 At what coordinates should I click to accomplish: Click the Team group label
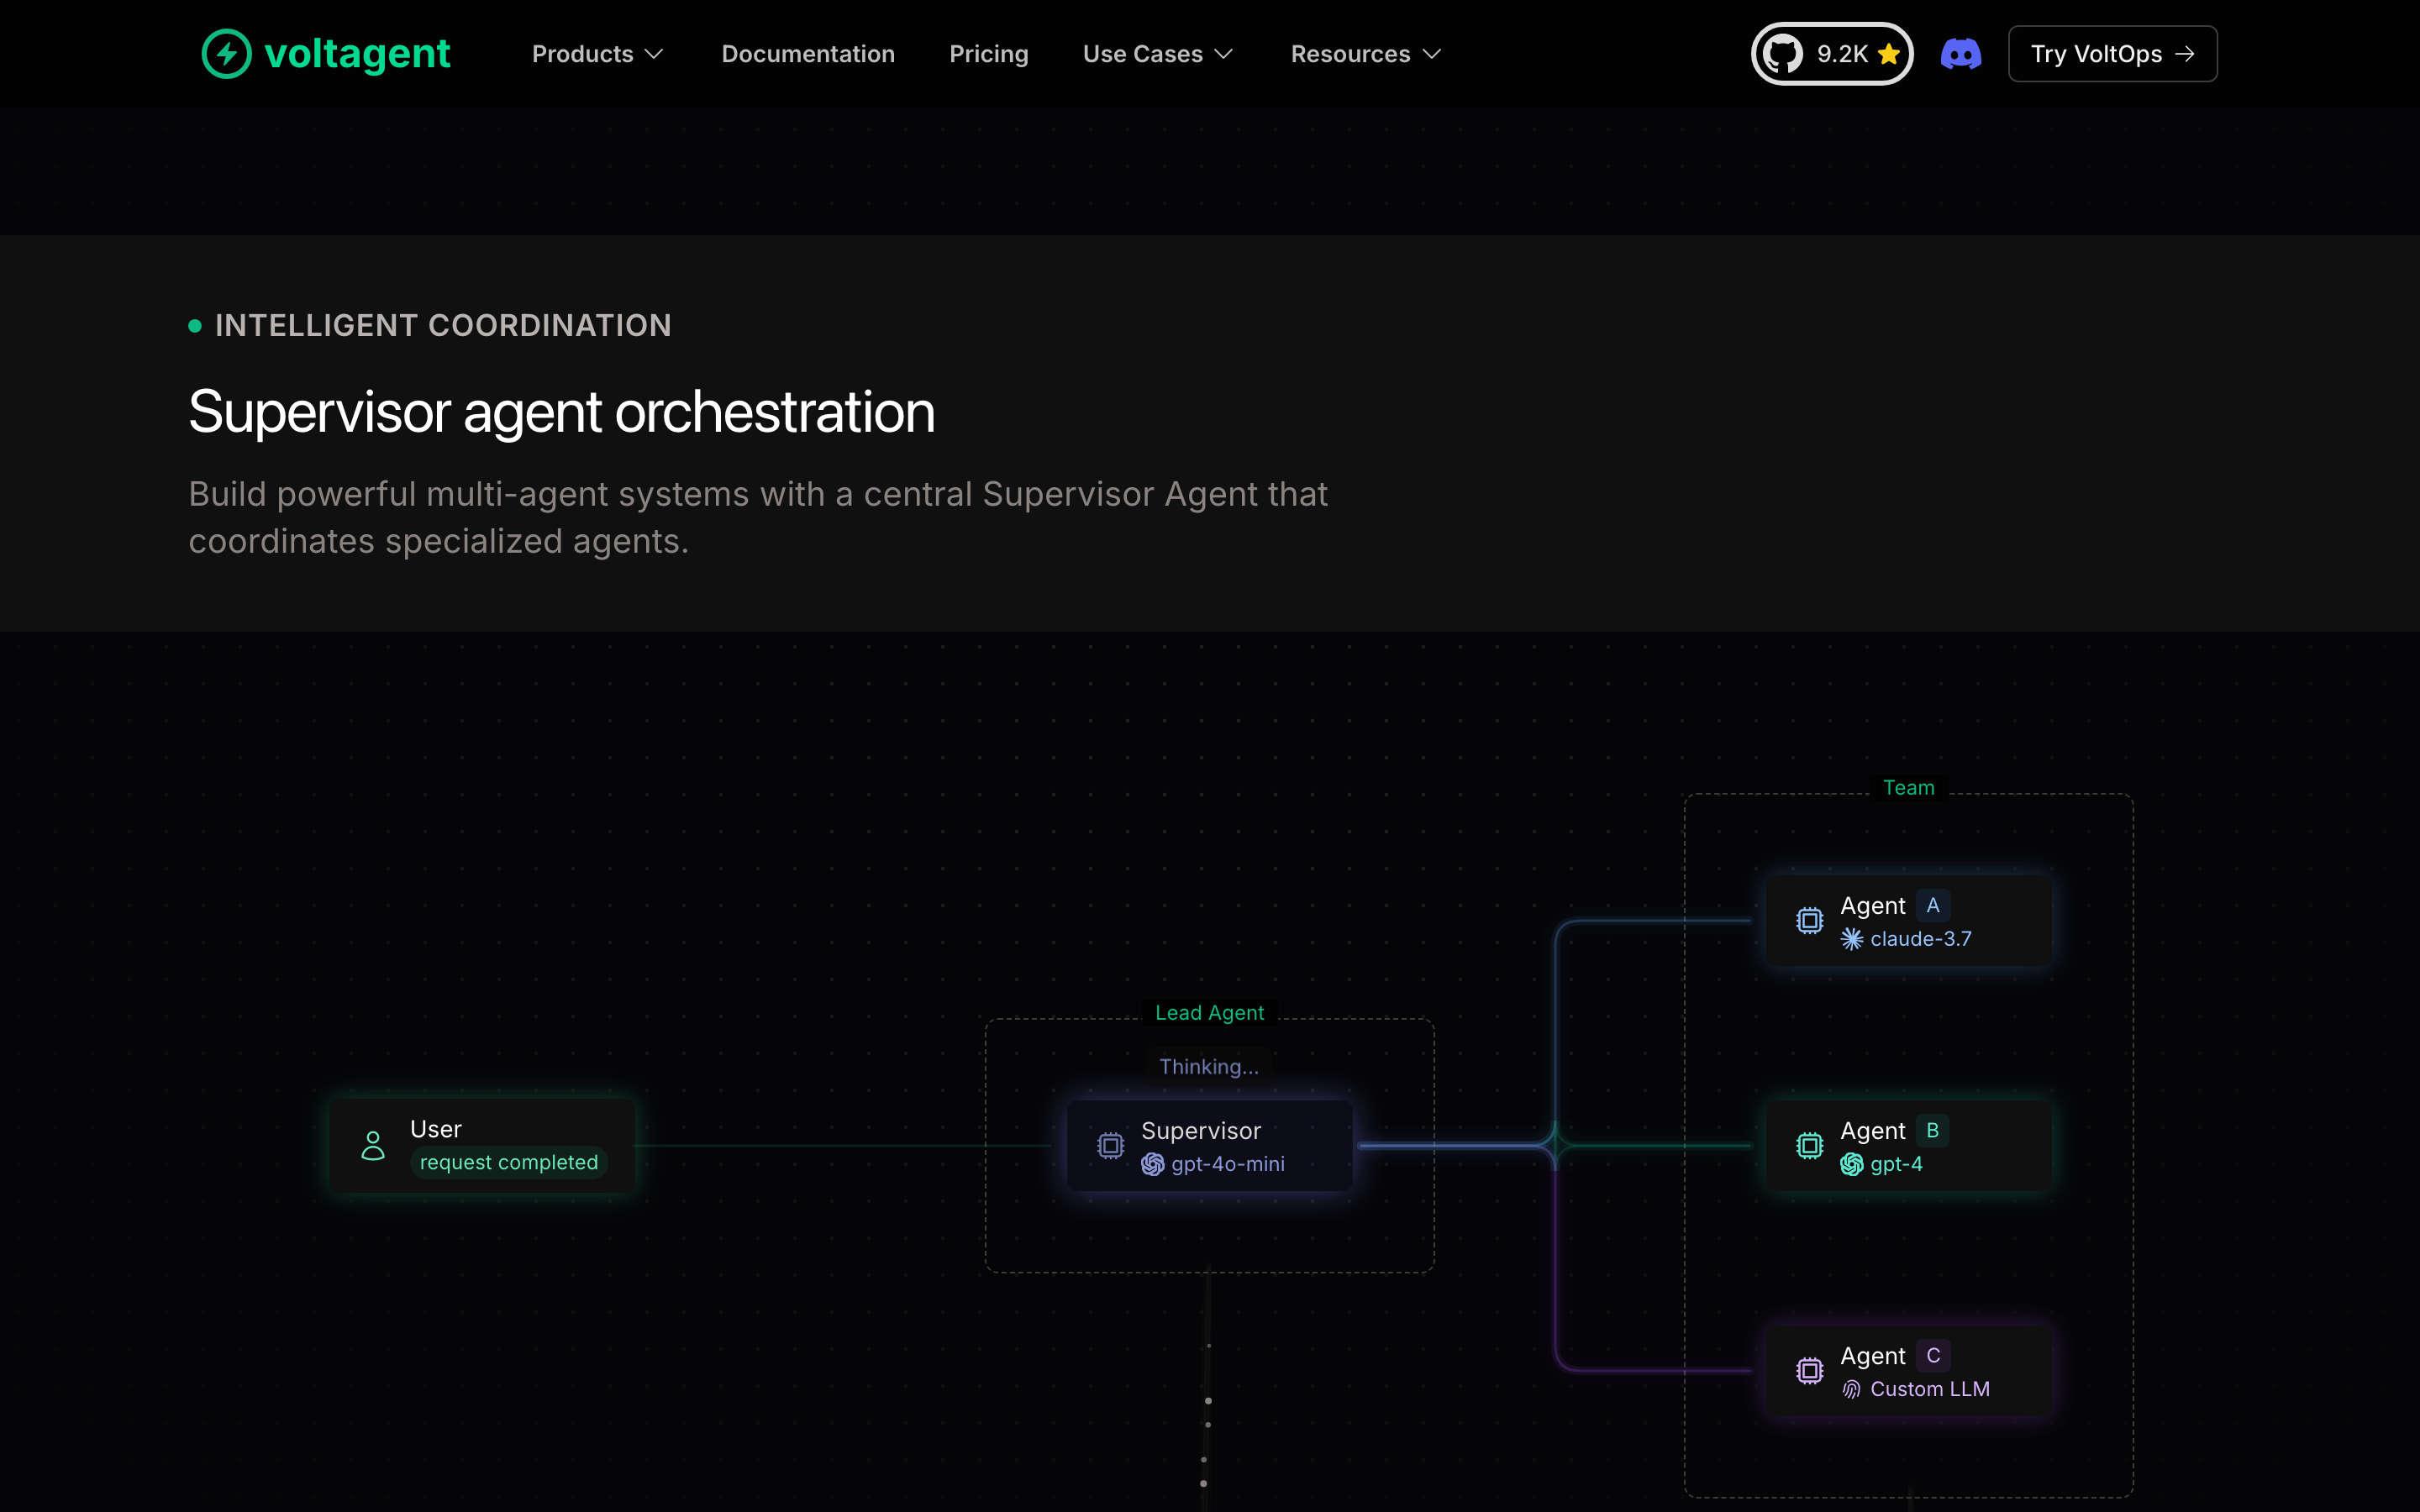tap(1908, 788)
